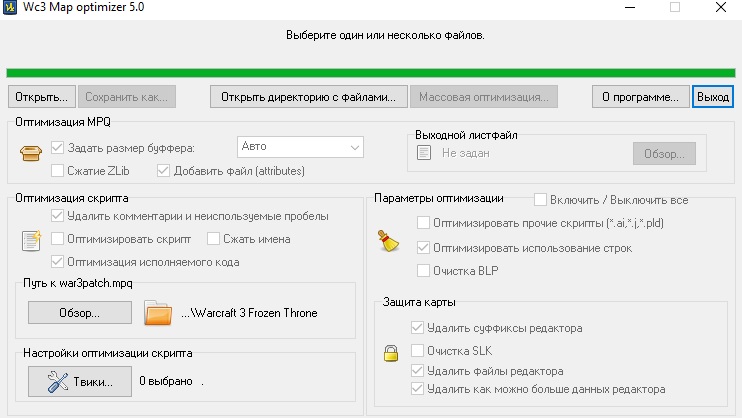742x419 pixels.
Task: Click Обзор... button for war3patch.mpq path
Action: point(80,313)
